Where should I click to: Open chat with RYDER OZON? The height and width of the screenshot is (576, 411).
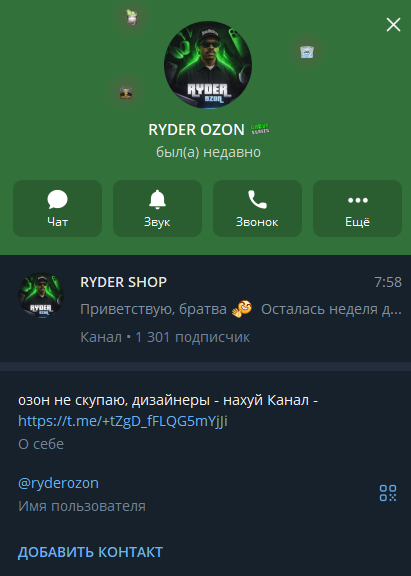57,208
